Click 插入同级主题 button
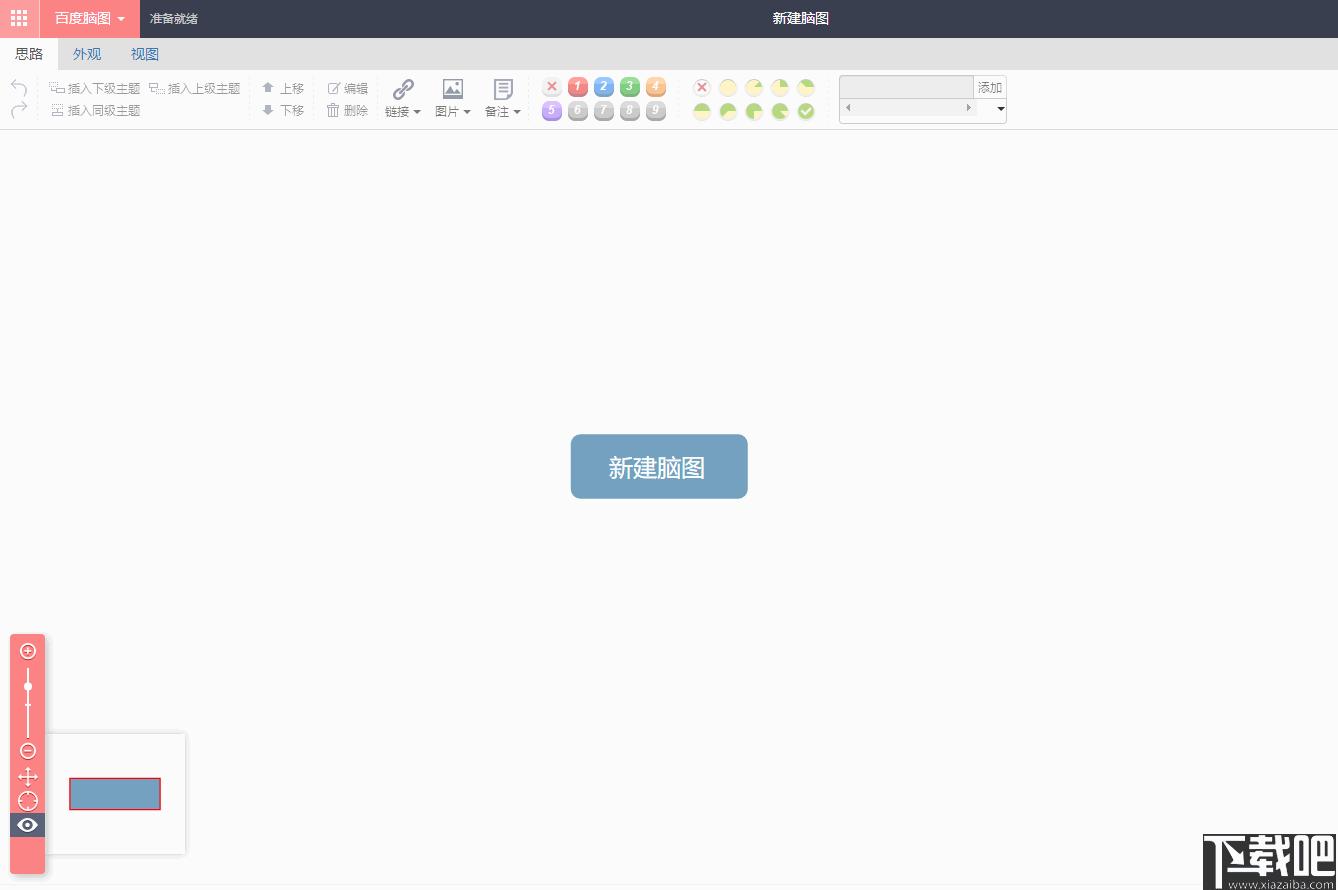The width and height of the screenshot is (1338, 890). click(95, 110)
